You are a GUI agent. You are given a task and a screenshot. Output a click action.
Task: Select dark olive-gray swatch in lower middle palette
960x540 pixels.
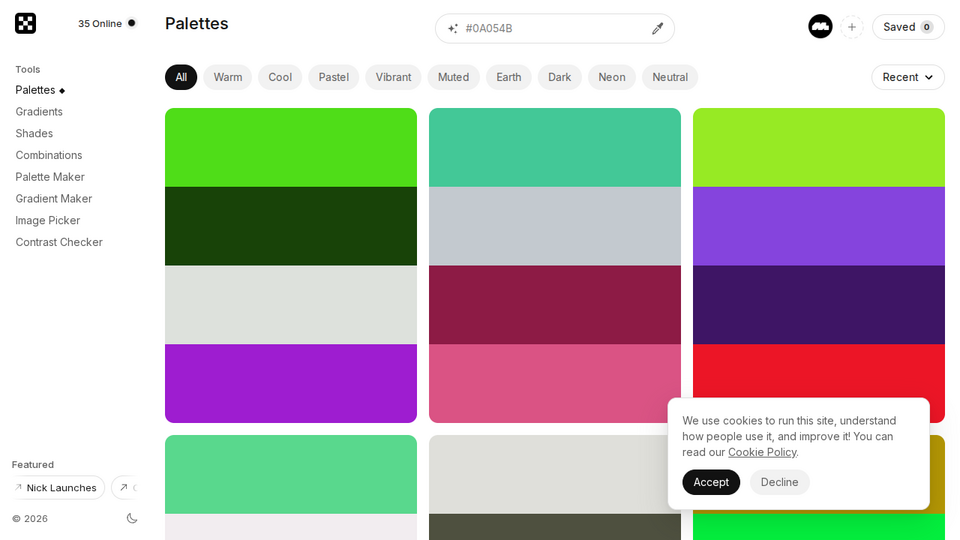click(555, 527)
